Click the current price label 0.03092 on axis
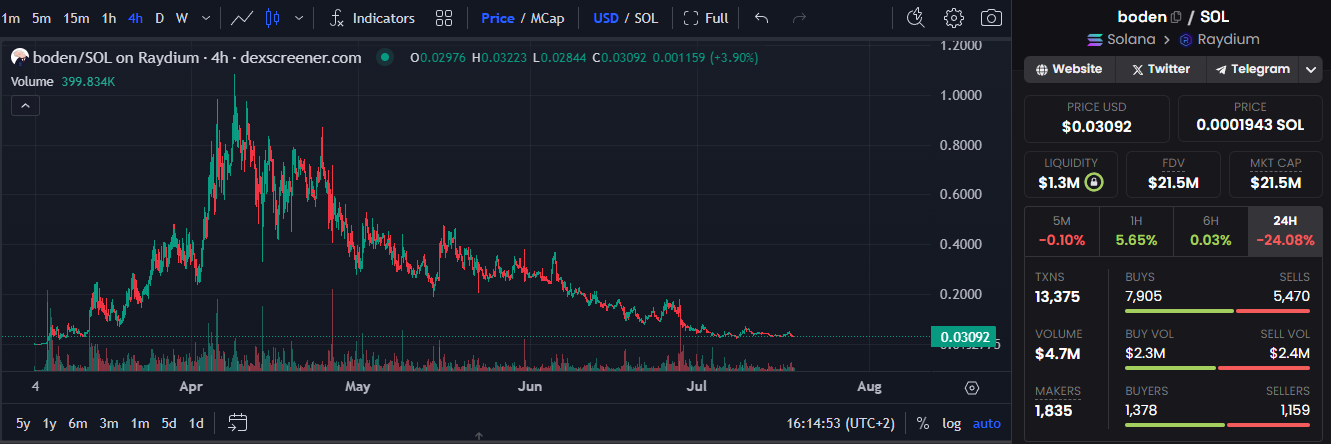Image resolution: width=1331 pixels, height=444 pixels. tap(964, 337)
